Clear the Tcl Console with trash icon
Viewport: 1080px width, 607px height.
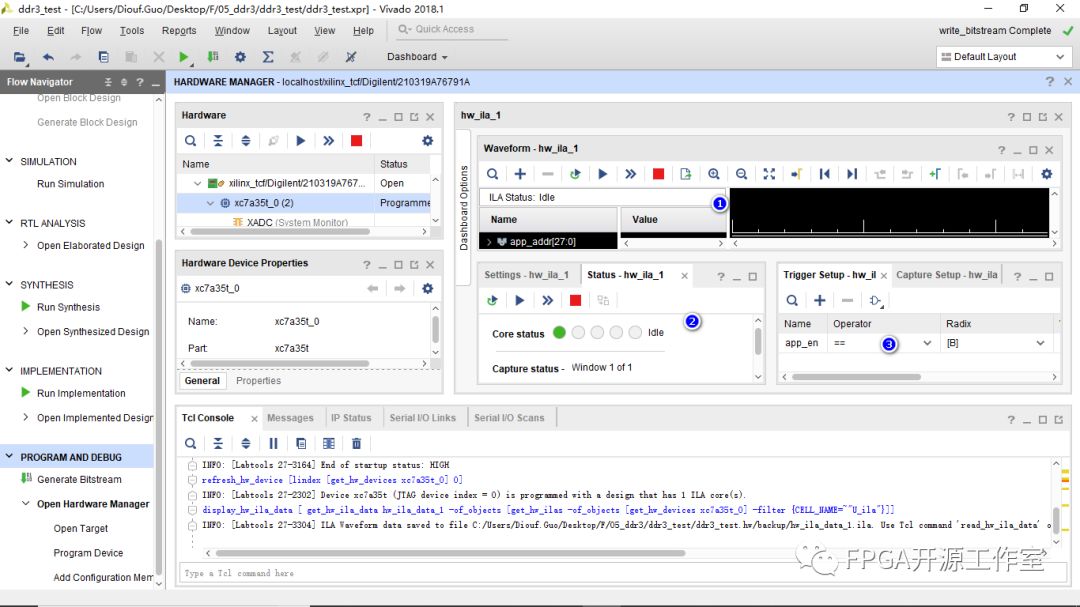coord(356,443)
